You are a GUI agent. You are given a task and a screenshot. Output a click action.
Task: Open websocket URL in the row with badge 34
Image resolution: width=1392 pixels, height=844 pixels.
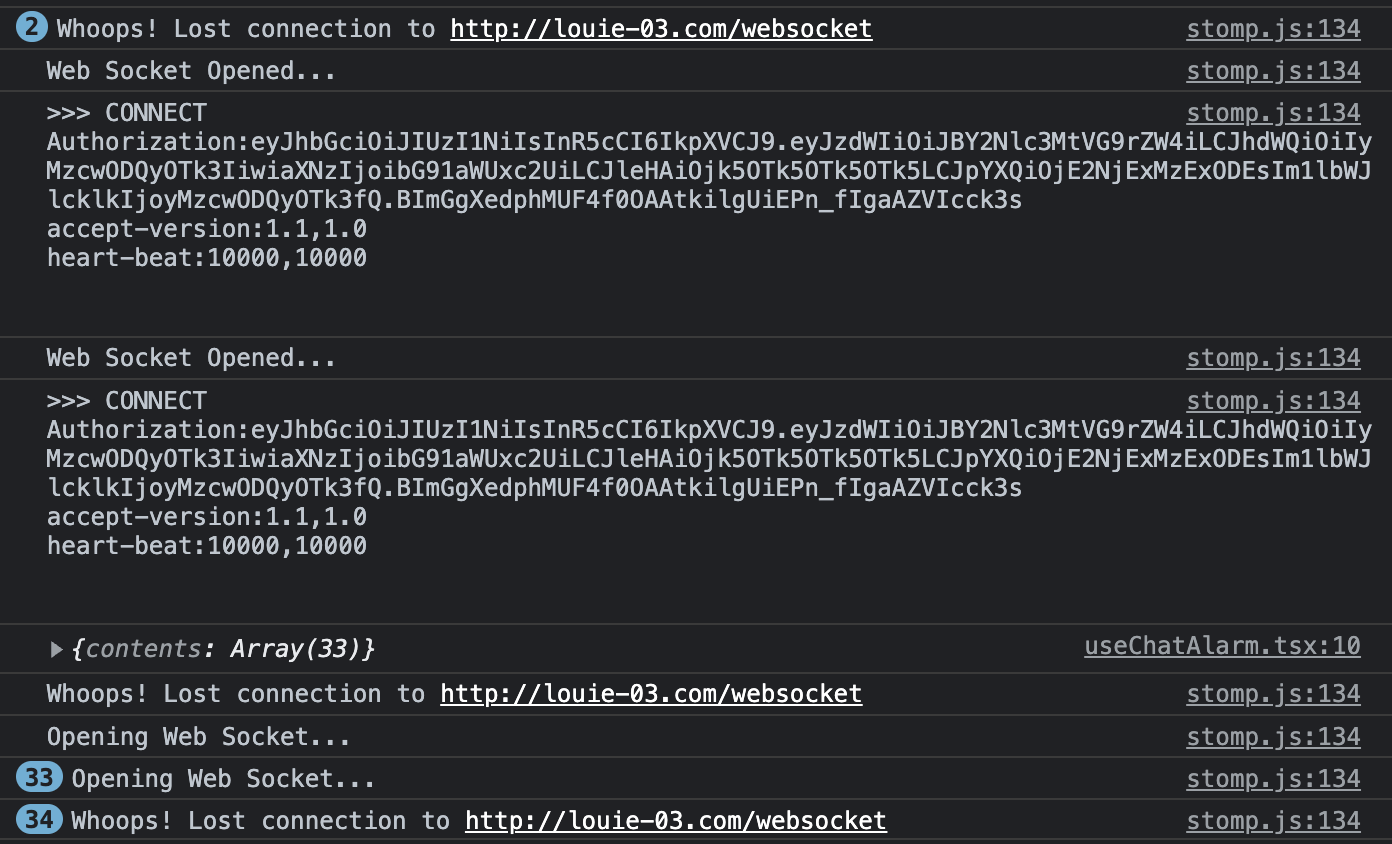[675, 821]
